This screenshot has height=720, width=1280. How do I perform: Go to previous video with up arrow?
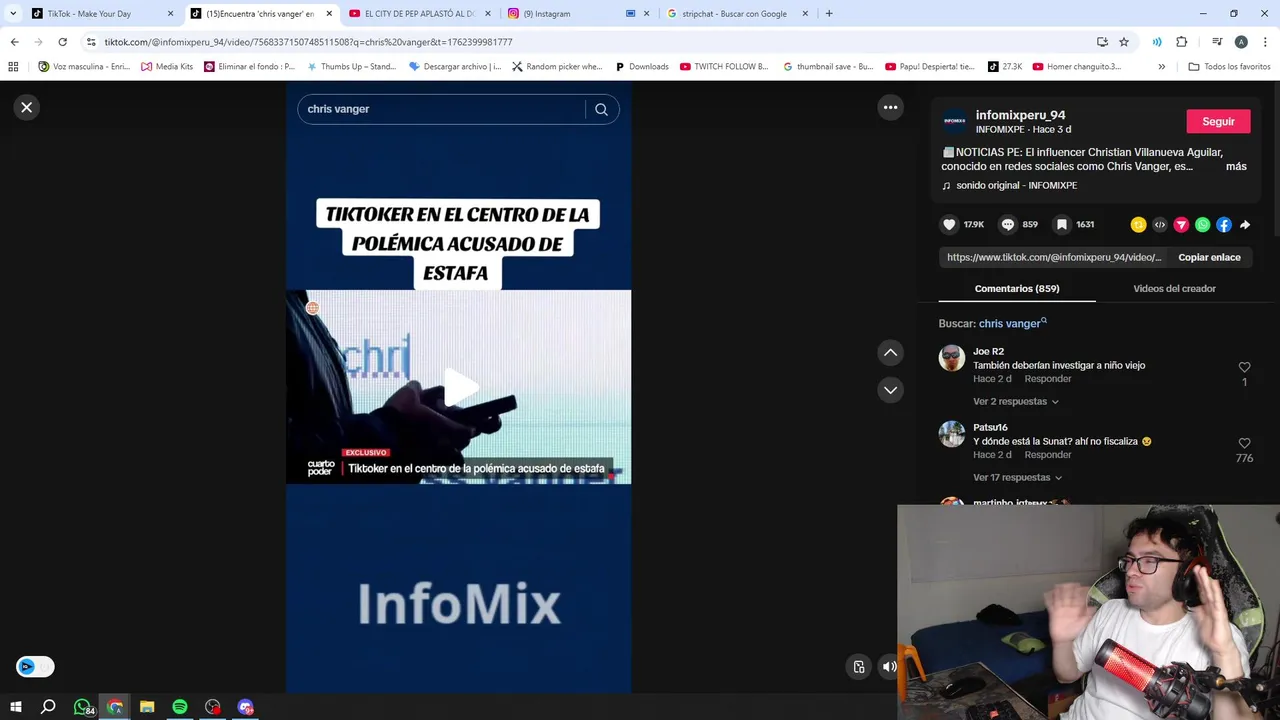[890, 352]
